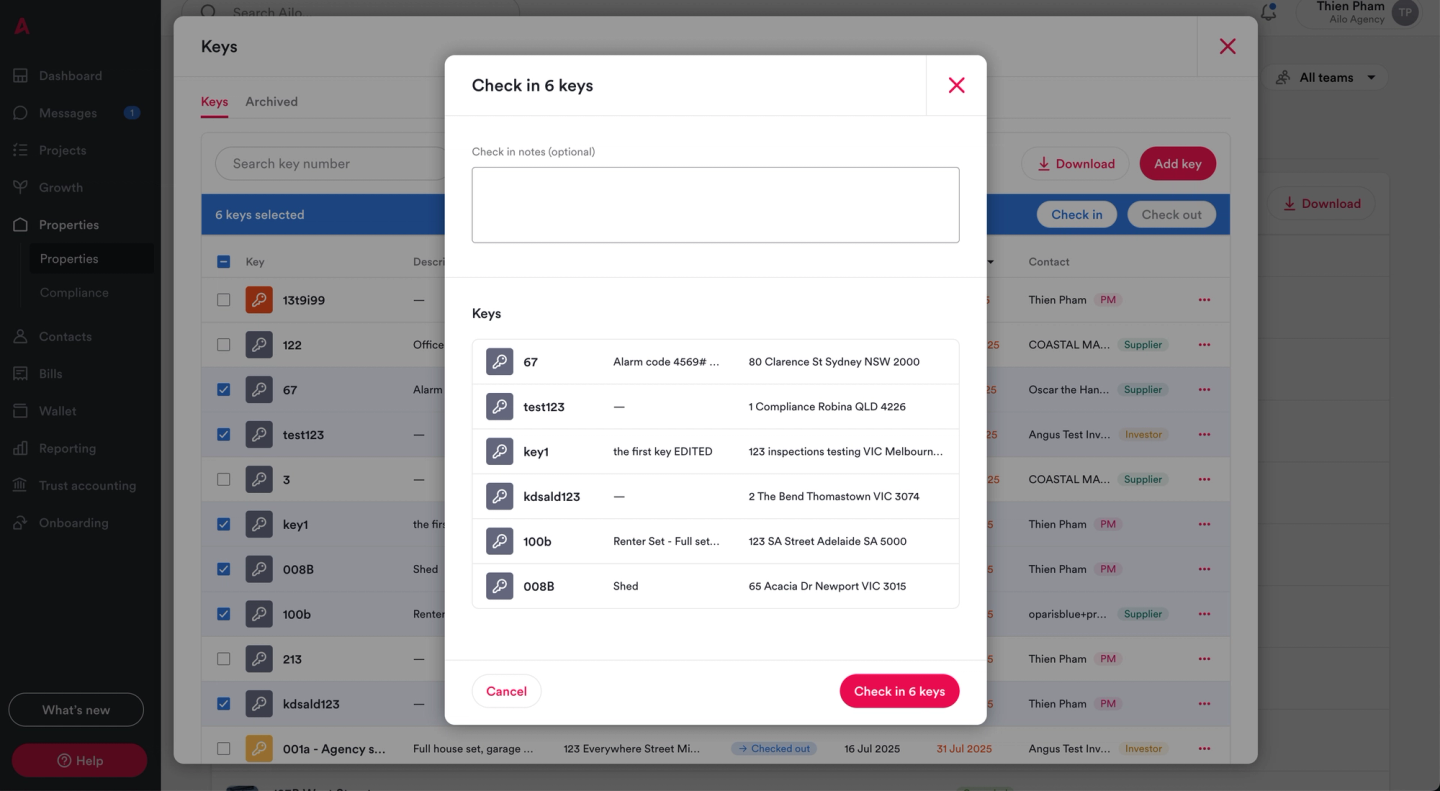Click key icon for row 213

pyautogui.click(x=259, y=659)
